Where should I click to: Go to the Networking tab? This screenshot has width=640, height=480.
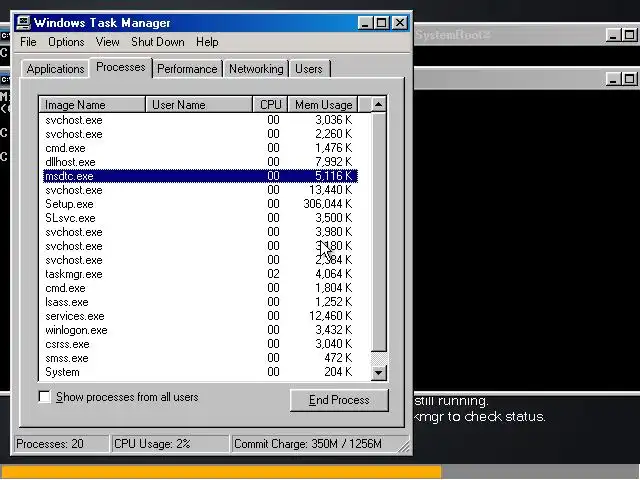click(256, 69)
